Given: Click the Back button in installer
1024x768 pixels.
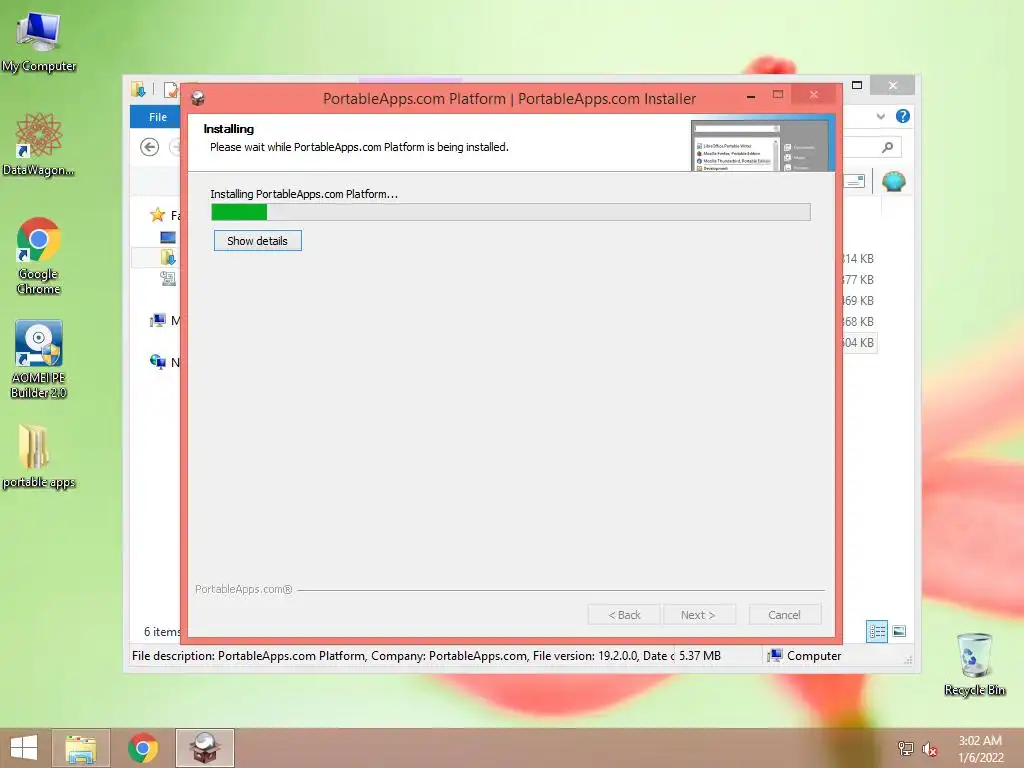Looking at the screenshot, I should (624, 615).
